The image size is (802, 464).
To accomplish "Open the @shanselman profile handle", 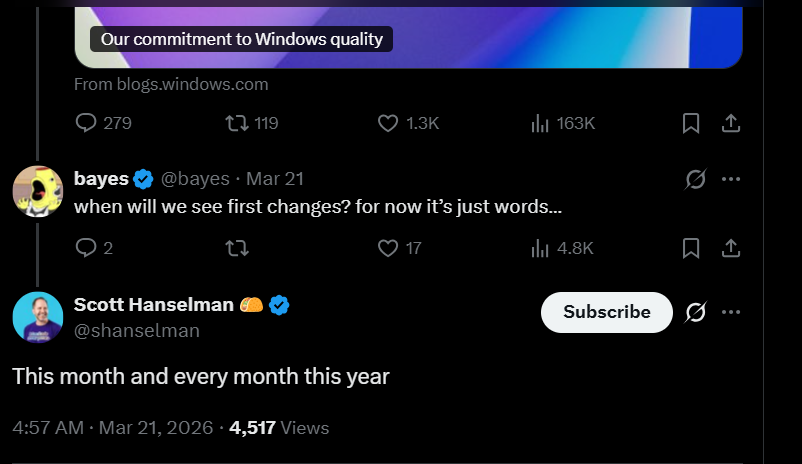I will (x=137, y=331).
